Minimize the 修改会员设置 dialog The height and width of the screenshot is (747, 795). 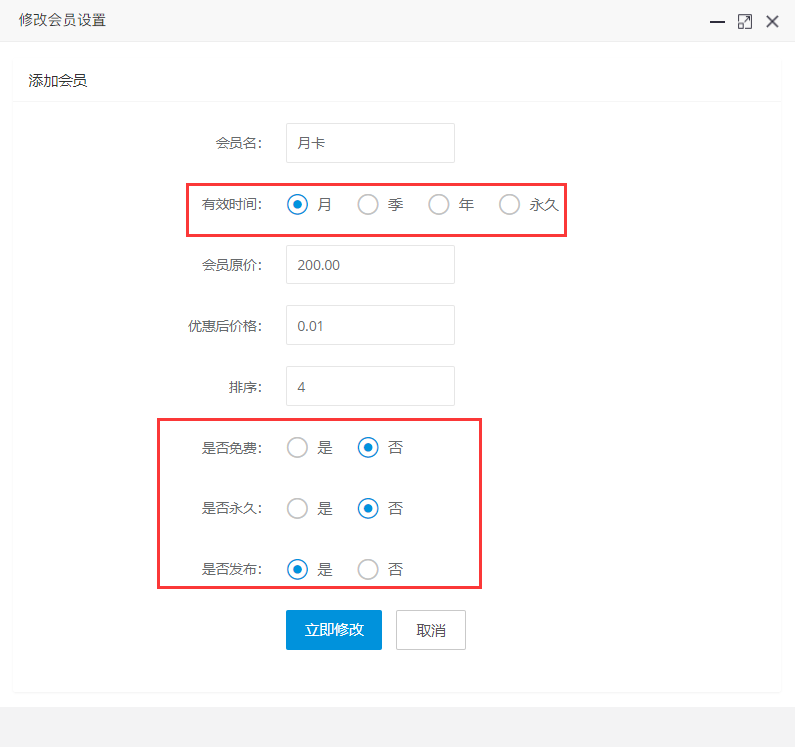click(717, 22)
